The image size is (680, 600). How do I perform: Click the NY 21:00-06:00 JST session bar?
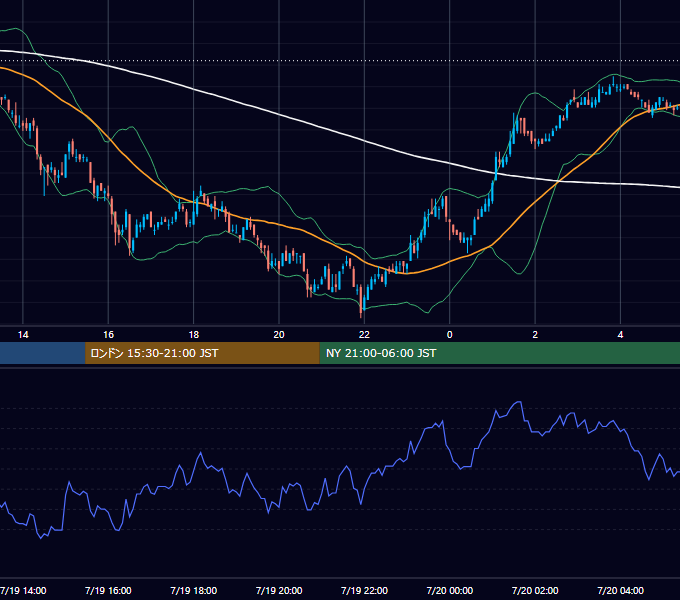point(500,353)
